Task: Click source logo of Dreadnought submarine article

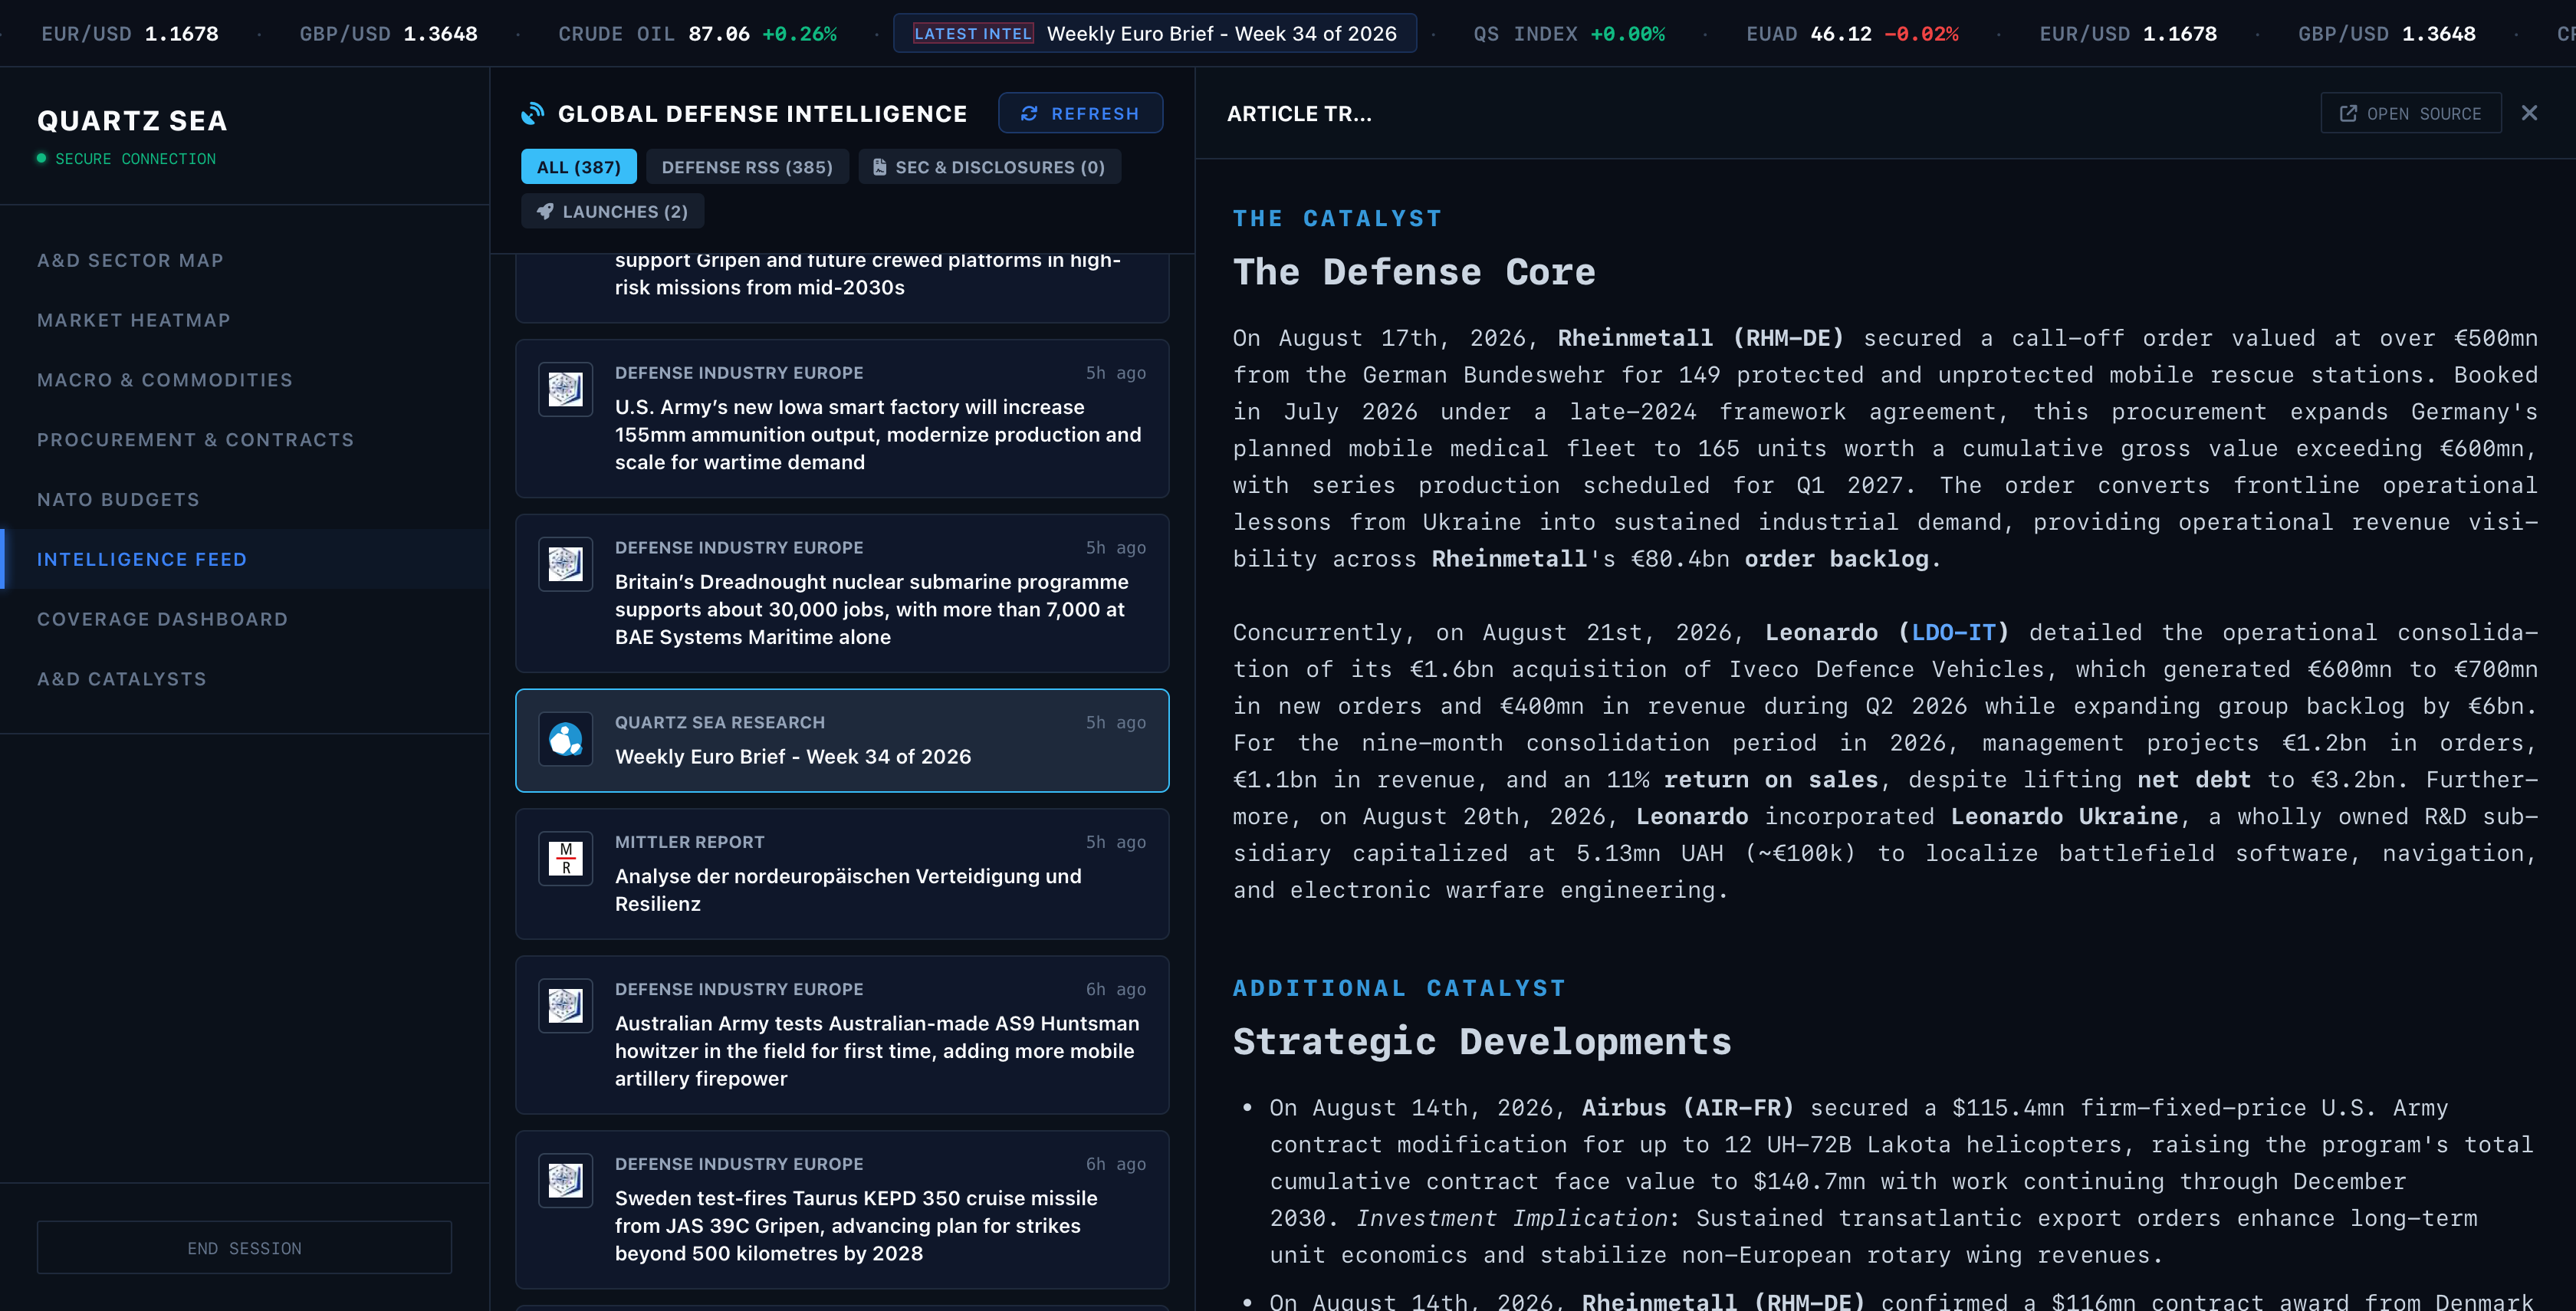Action: (566, 563)
